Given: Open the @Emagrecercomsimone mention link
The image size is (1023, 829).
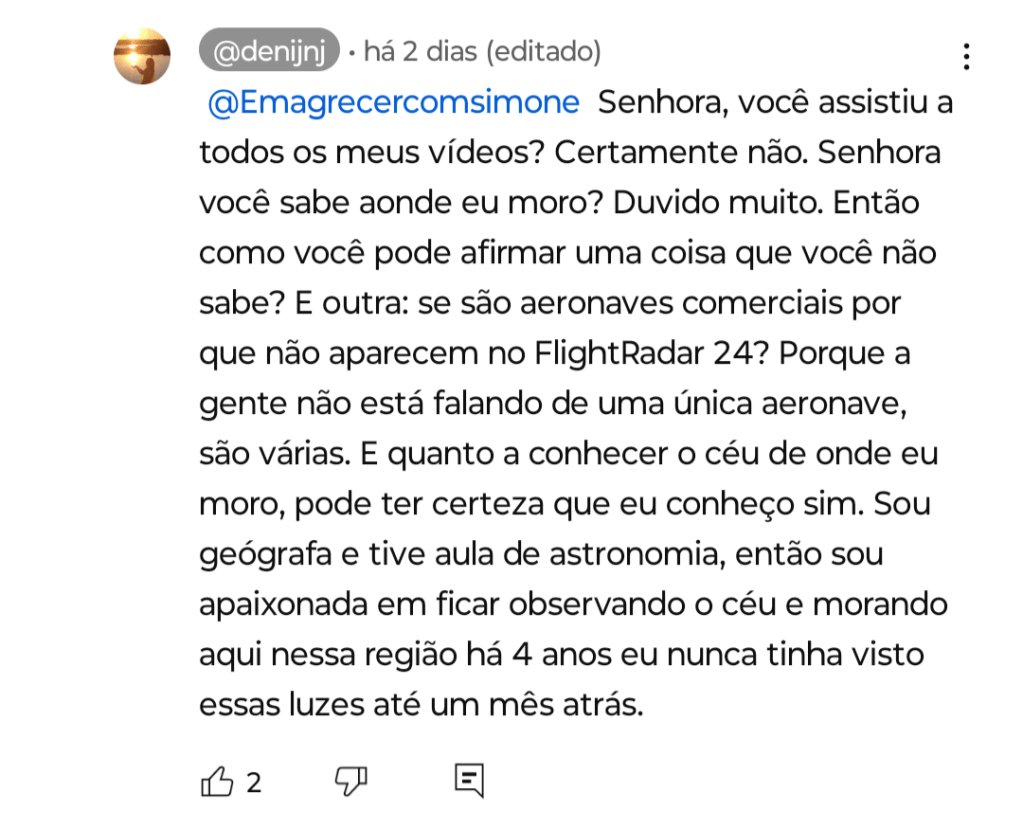Looking at the screenshot, I should [x=394, y=103].
